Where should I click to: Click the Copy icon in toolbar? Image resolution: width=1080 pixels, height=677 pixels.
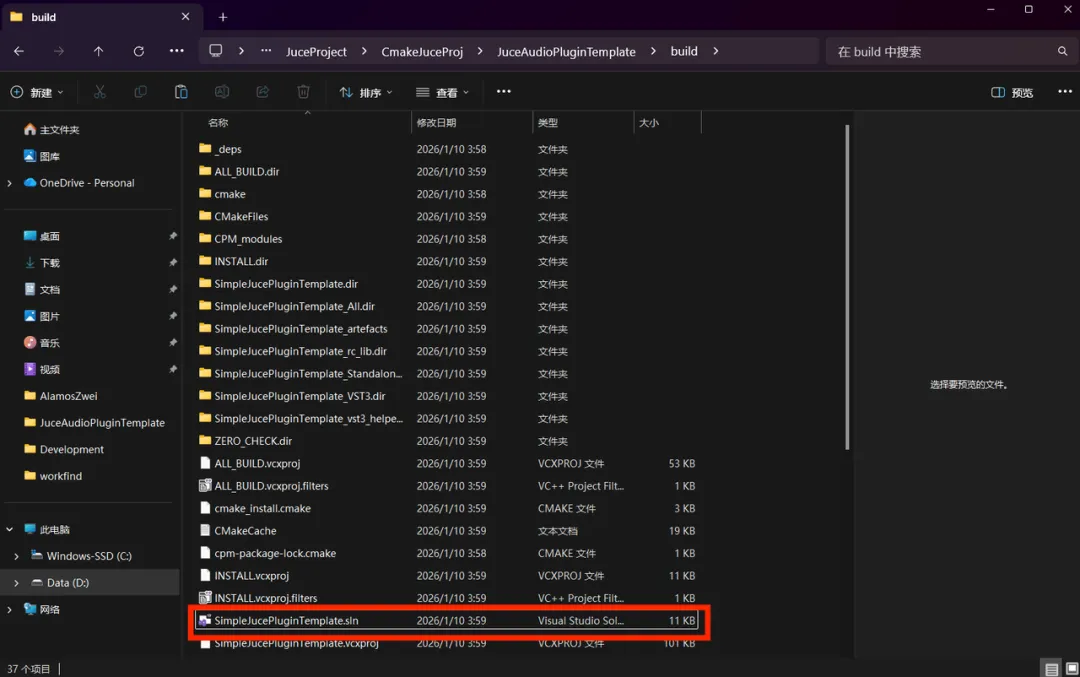point(141,92)
